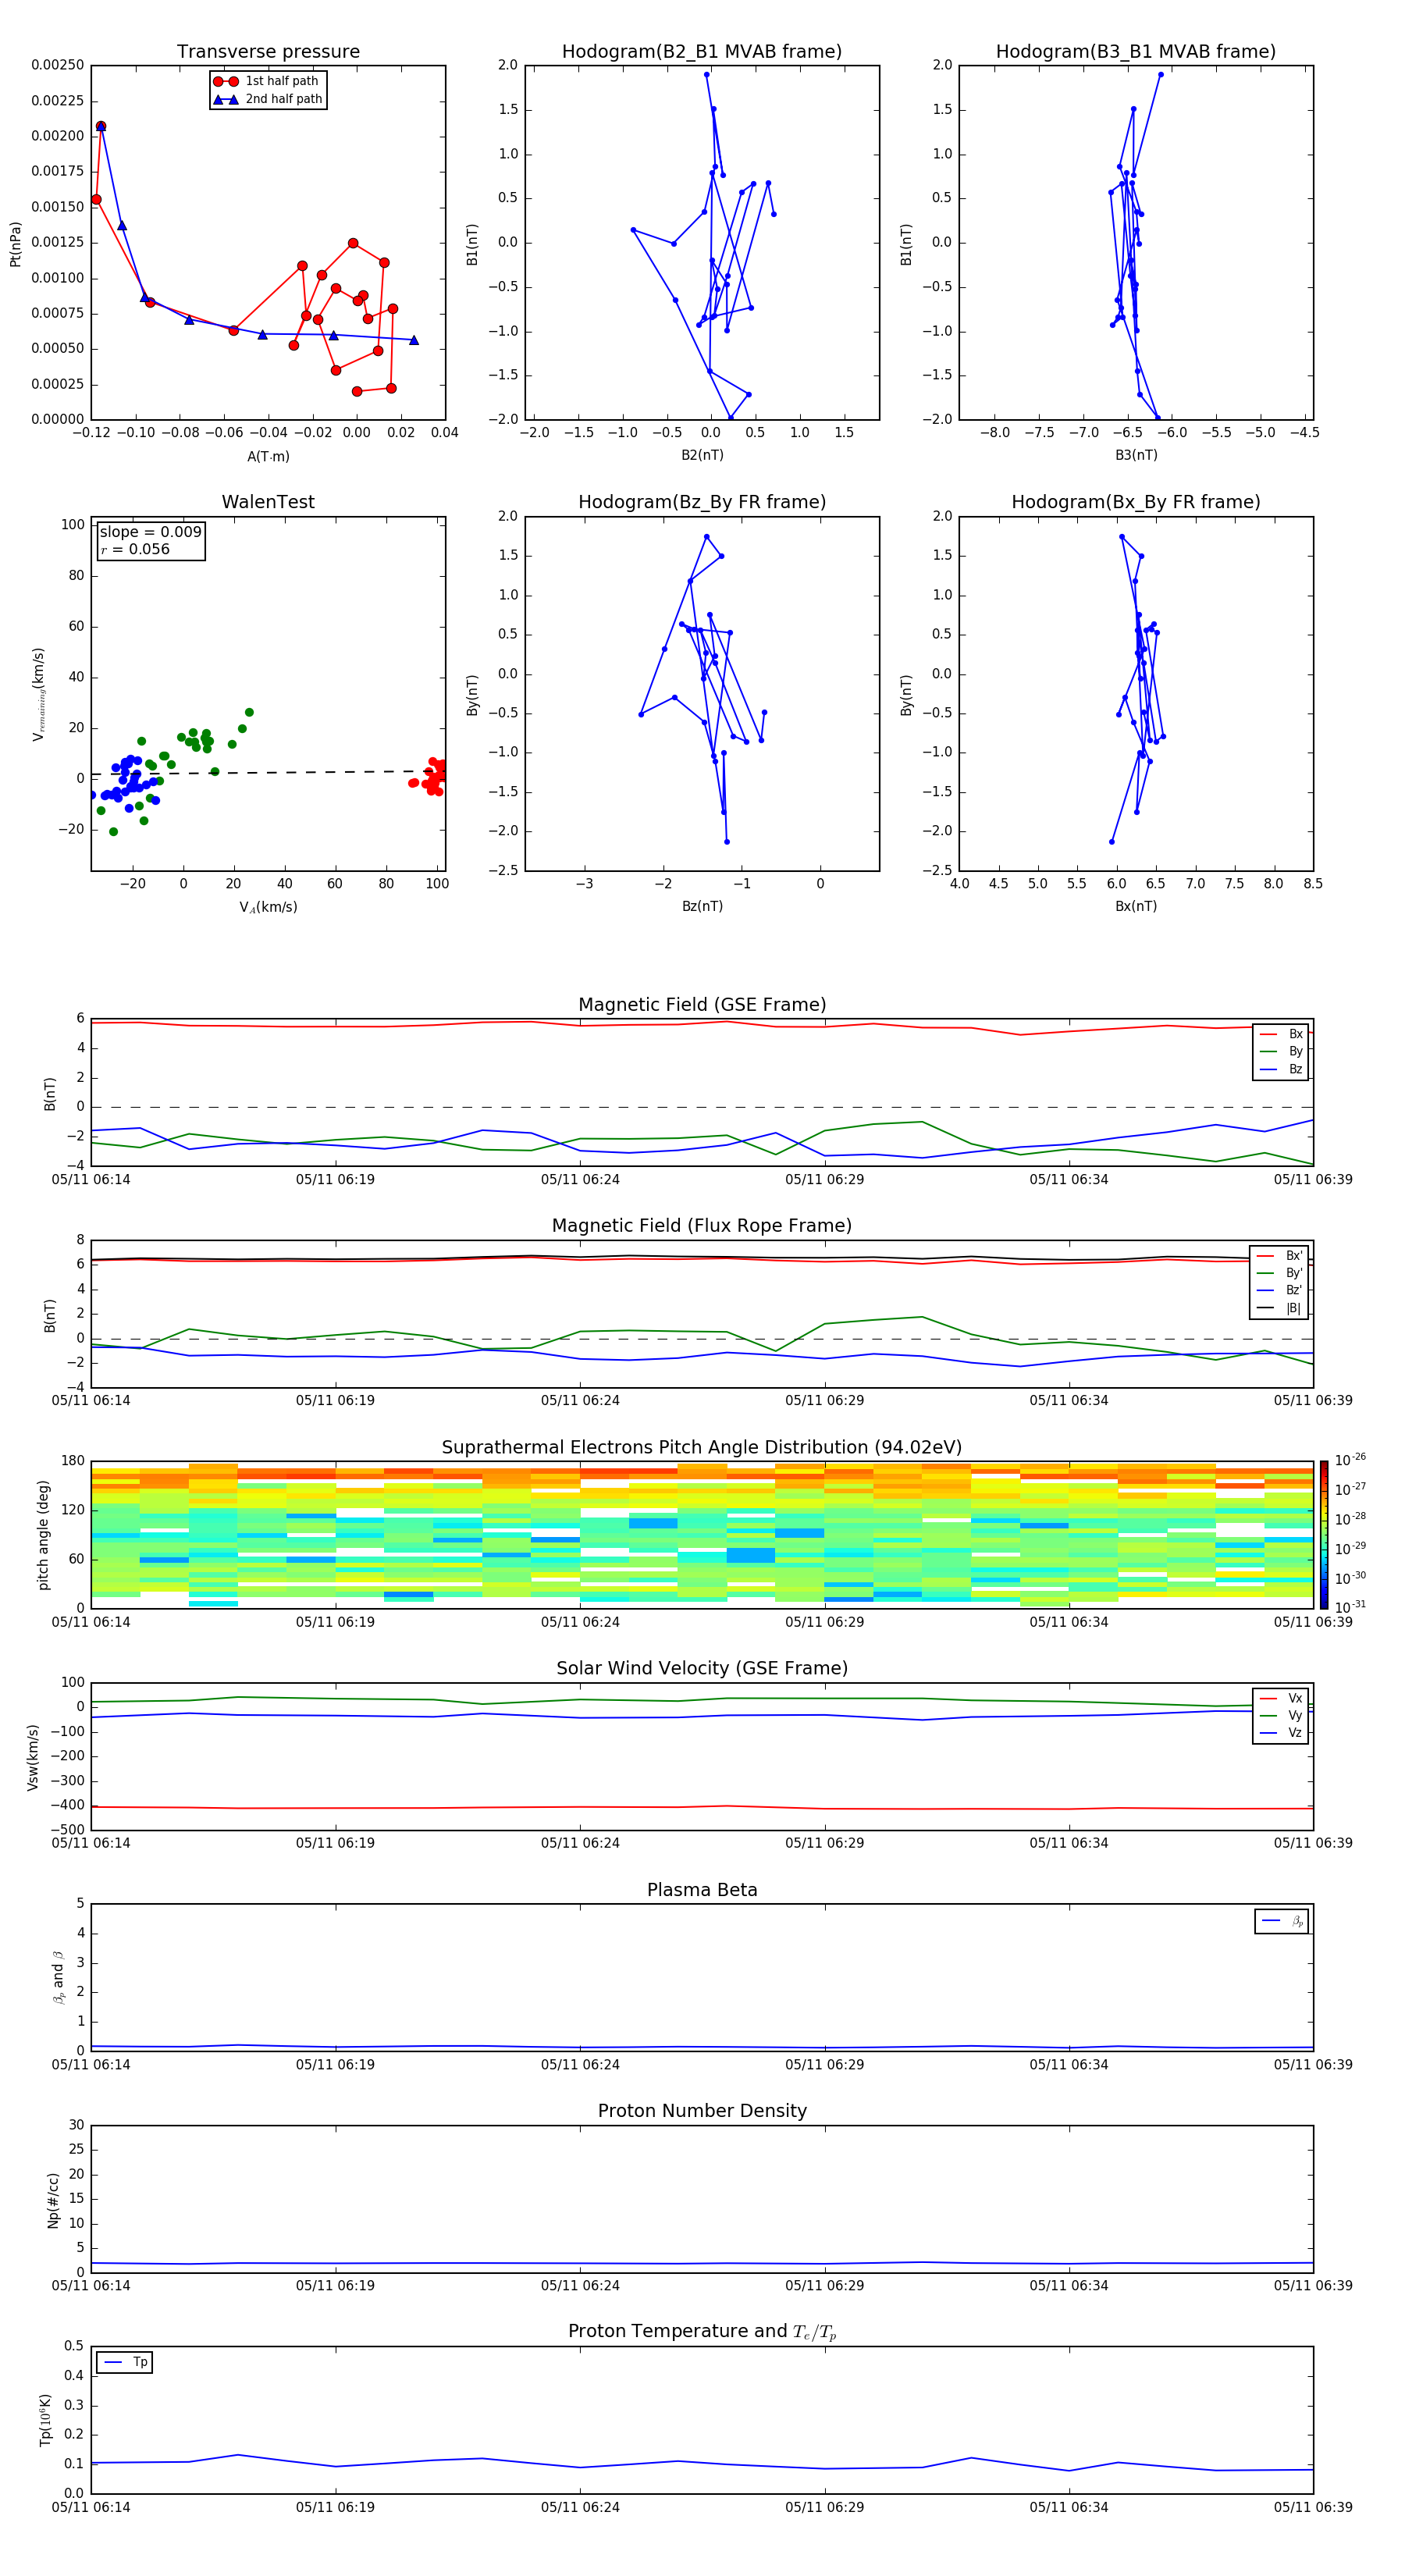The height and width of the screenshot is (2576, 1405).
Task: Click the red Vx line in velocity plot
Action: pos(702,1806)
